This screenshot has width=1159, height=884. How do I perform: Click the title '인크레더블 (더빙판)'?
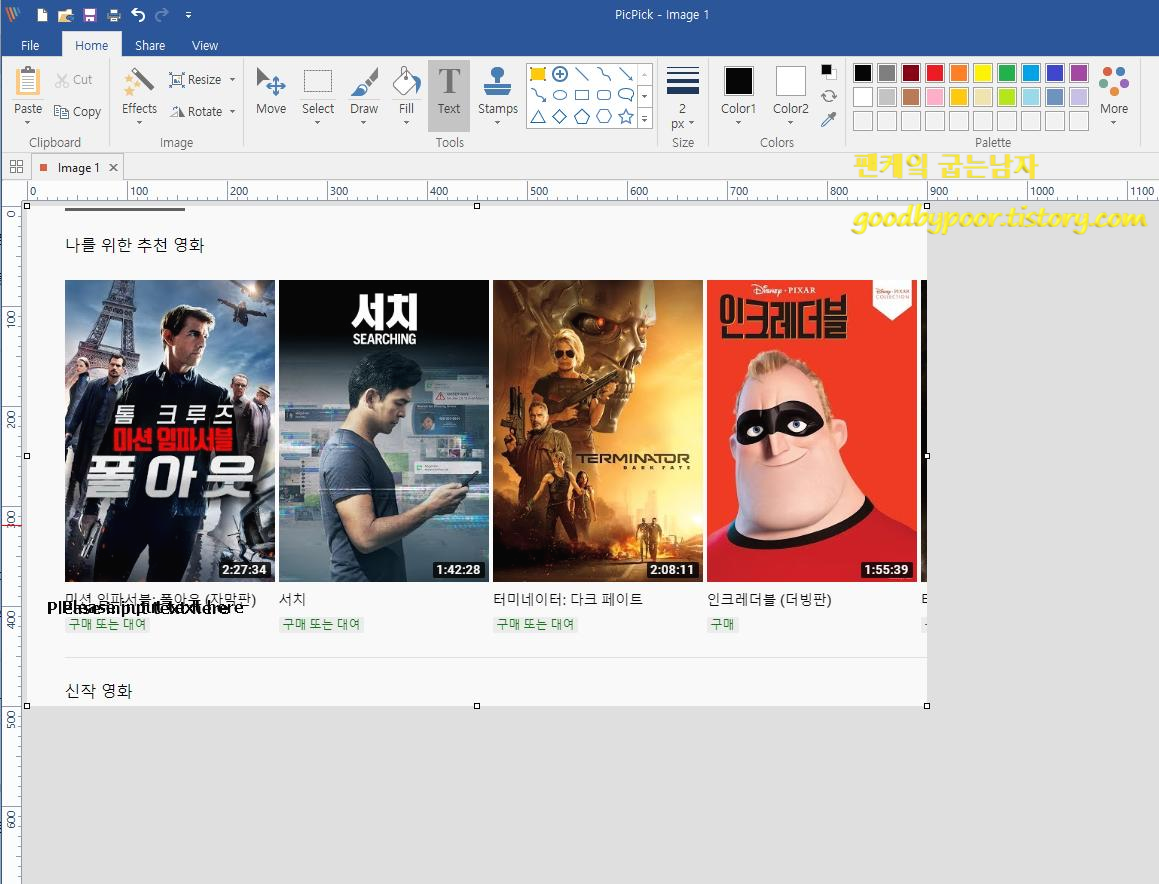coord(769,599)
